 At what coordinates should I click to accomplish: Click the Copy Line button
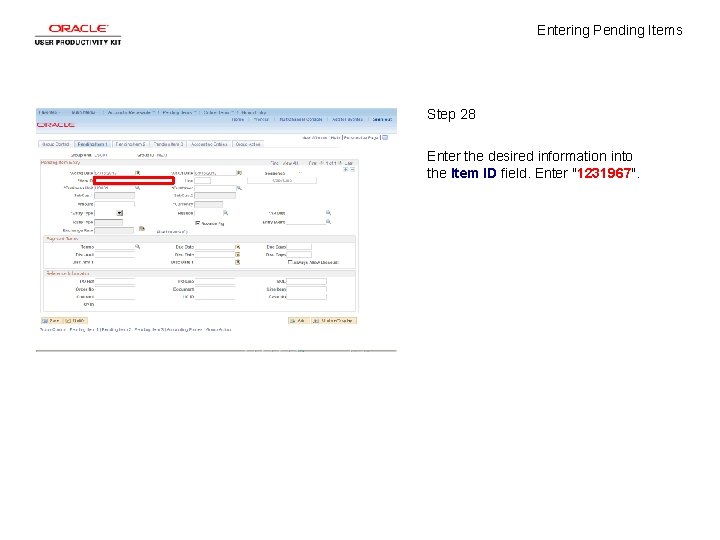coord(282,180)
